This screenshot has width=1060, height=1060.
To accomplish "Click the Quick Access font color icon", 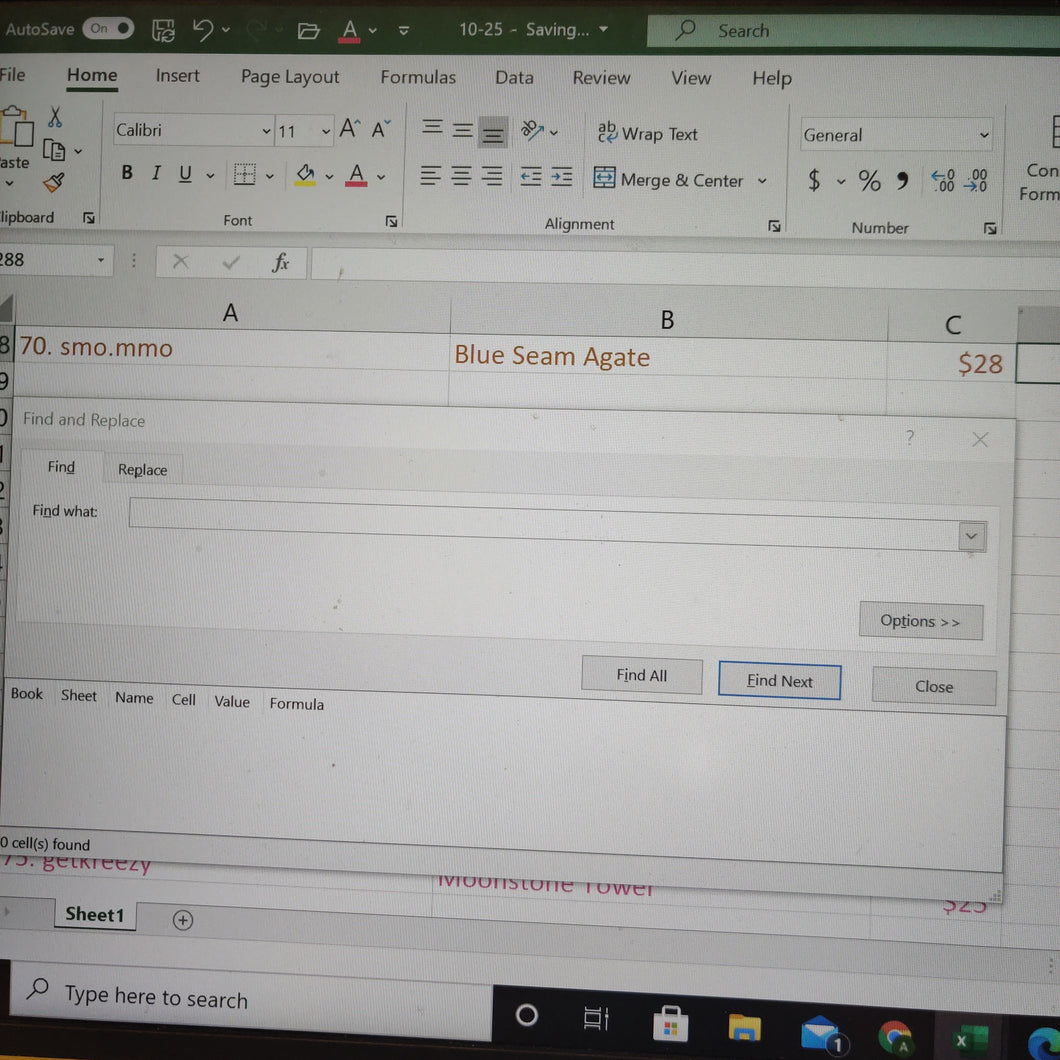I will click(x=350, y=31).
